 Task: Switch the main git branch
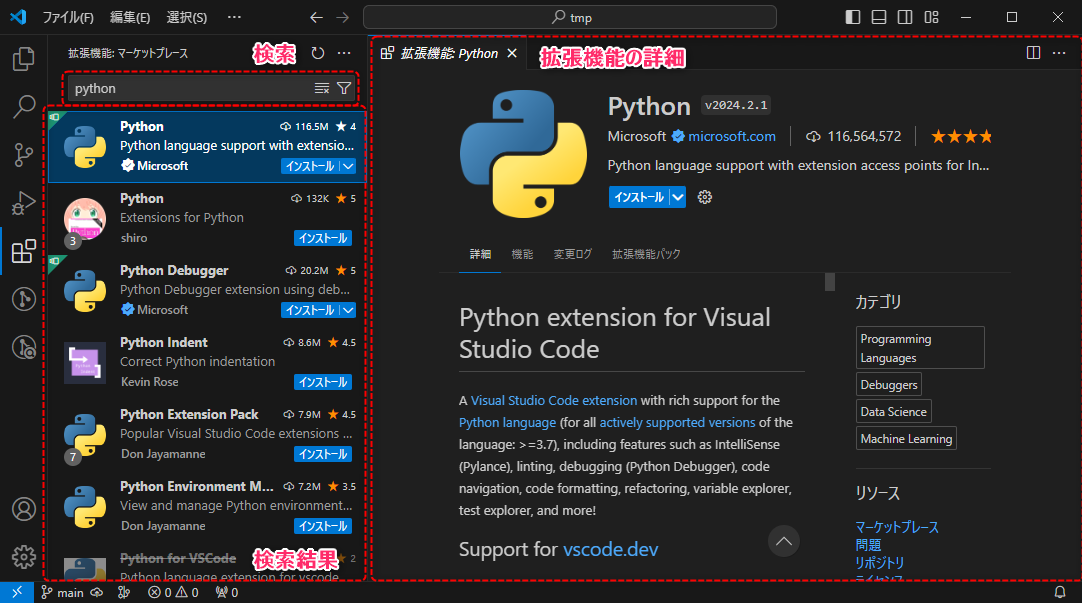tap(62, 593)
